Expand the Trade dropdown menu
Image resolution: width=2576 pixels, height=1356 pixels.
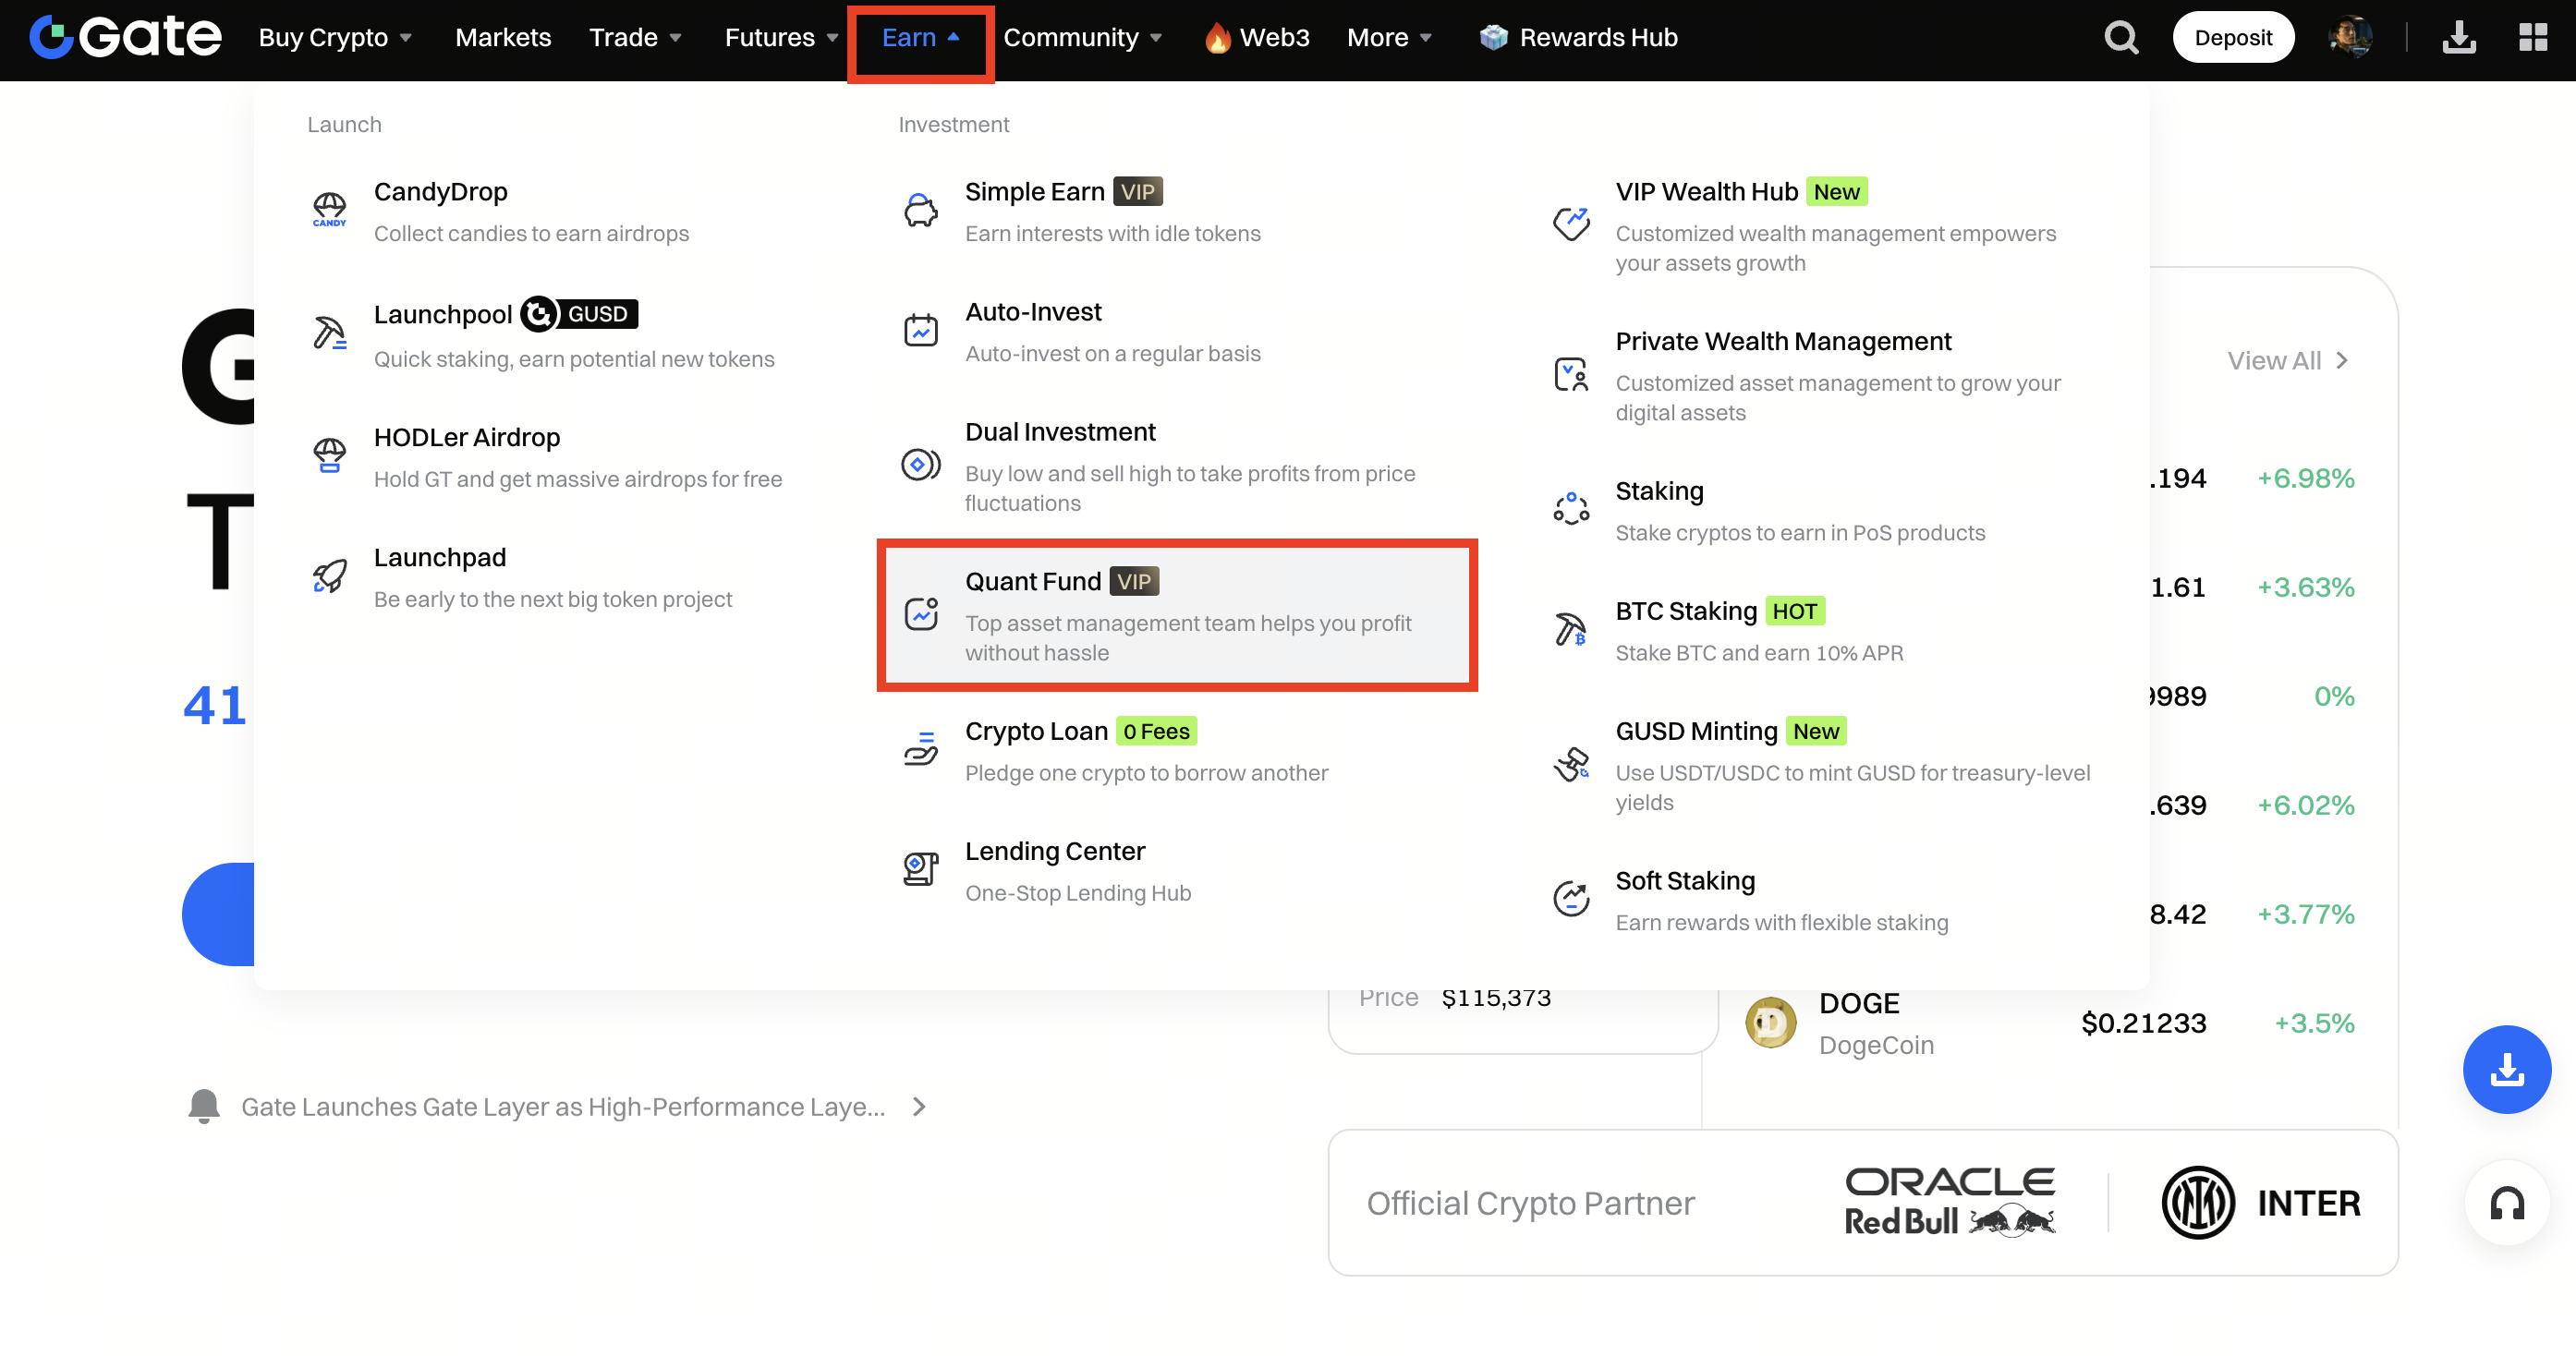pyautogui.click(x=635, y=38)
